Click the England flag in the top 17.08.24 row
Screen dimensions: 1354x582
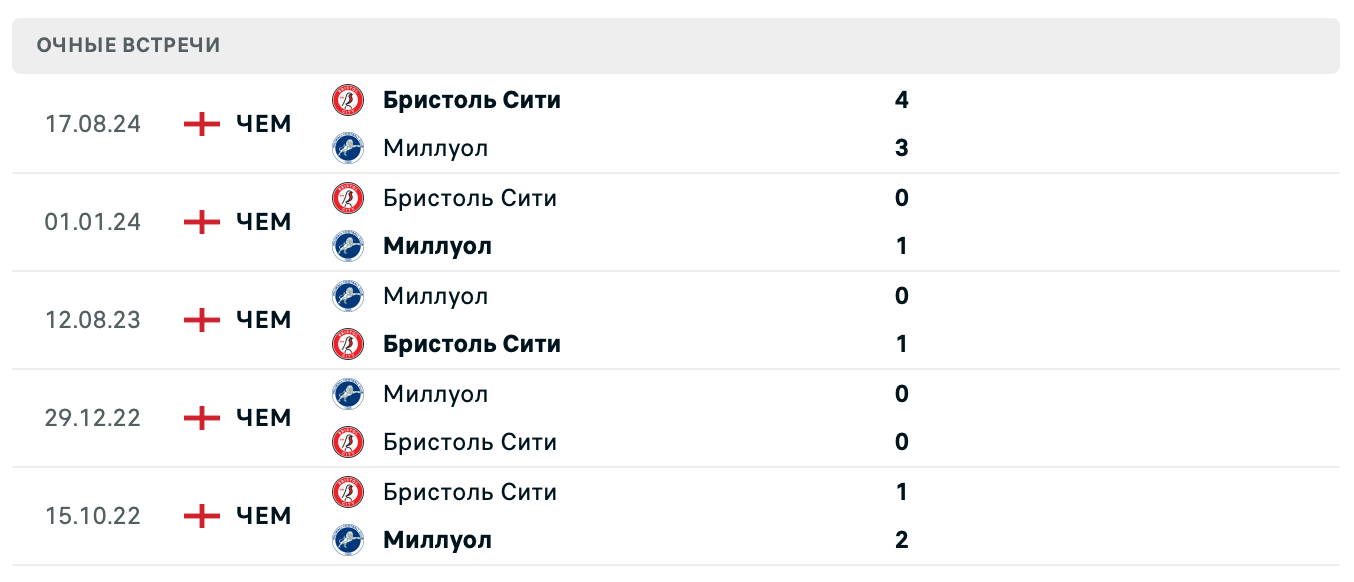(199, 124)
